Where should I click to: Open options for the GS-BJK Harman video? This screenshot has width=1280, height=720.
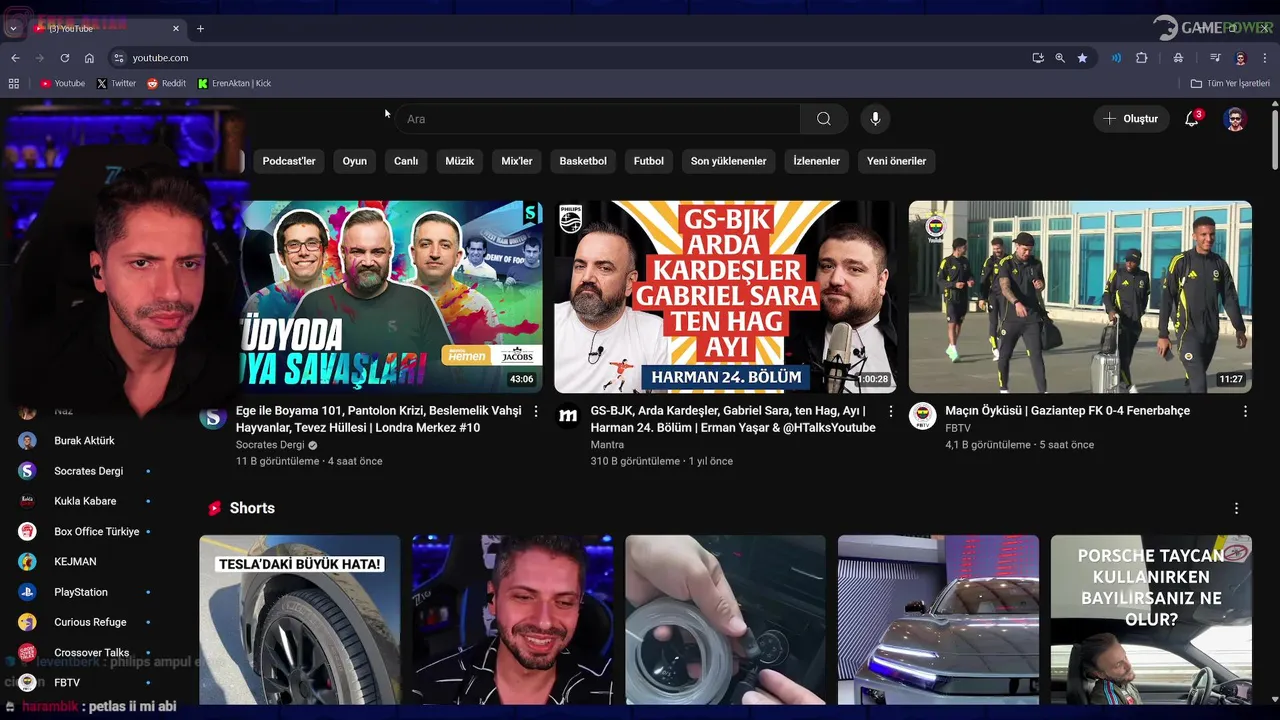[x=891, y=411]
